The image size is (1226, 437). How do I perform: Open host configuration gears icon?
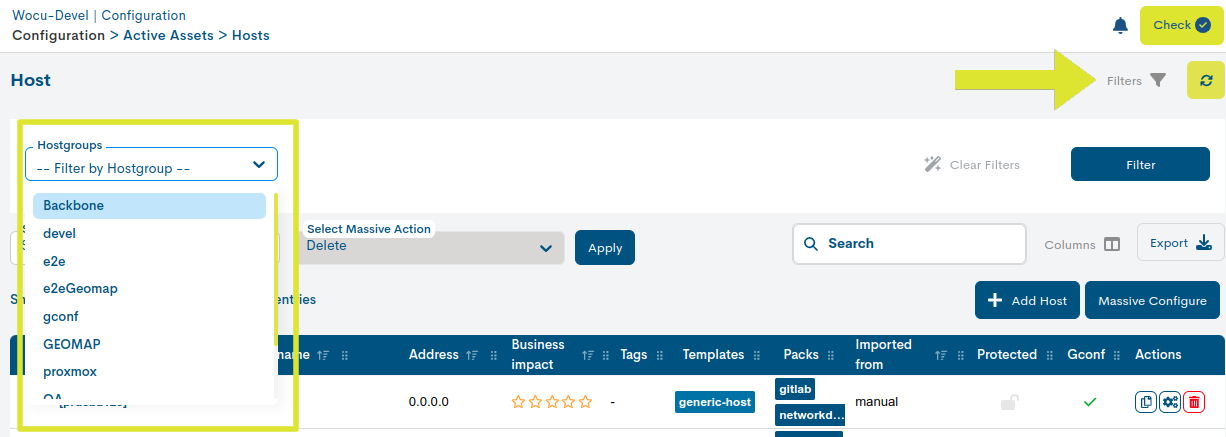point(1170,402)
